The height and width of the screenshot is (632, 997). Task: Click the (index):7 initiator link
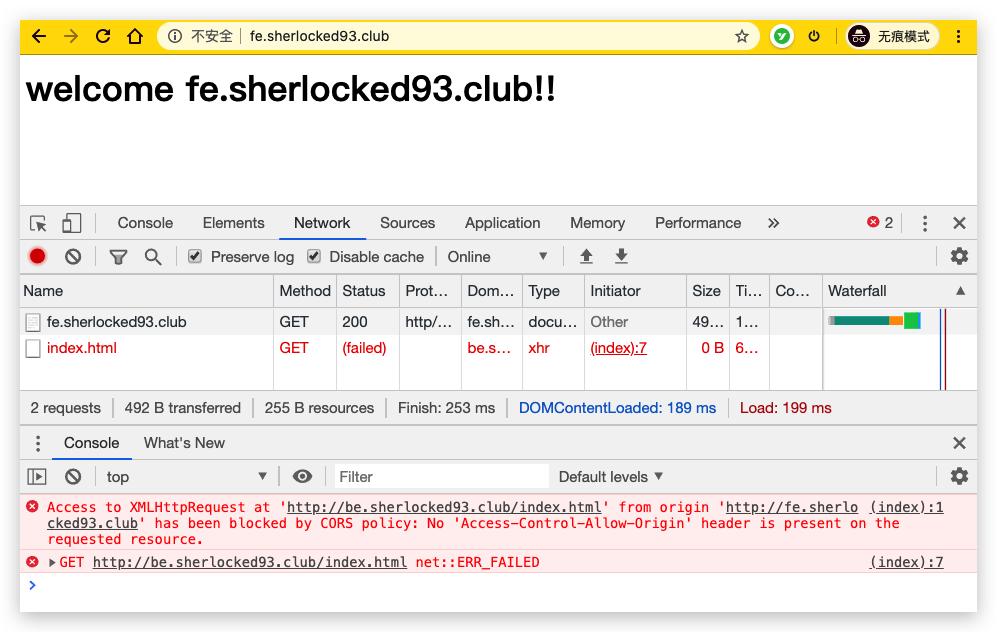click(x=618, y=348)
